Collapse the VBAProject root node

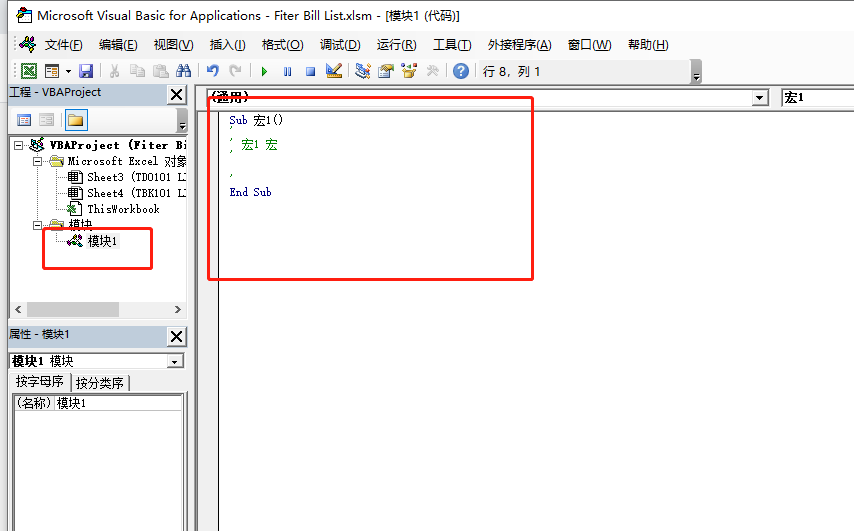point(19,145)
